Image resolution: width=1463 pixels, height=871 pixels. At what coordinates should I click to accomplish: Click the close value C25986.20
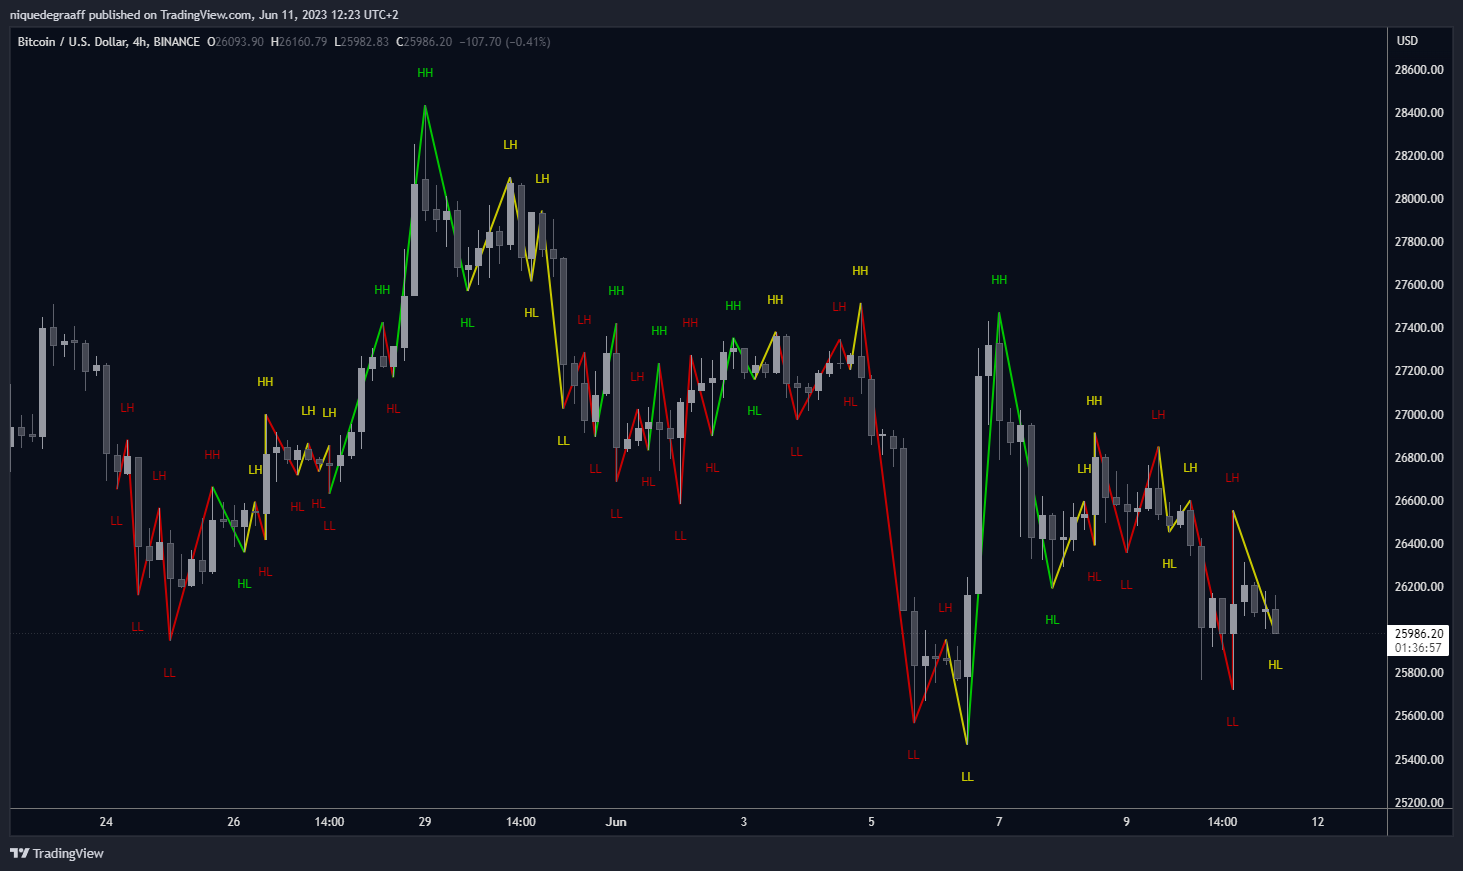click(x=424, y=42)
